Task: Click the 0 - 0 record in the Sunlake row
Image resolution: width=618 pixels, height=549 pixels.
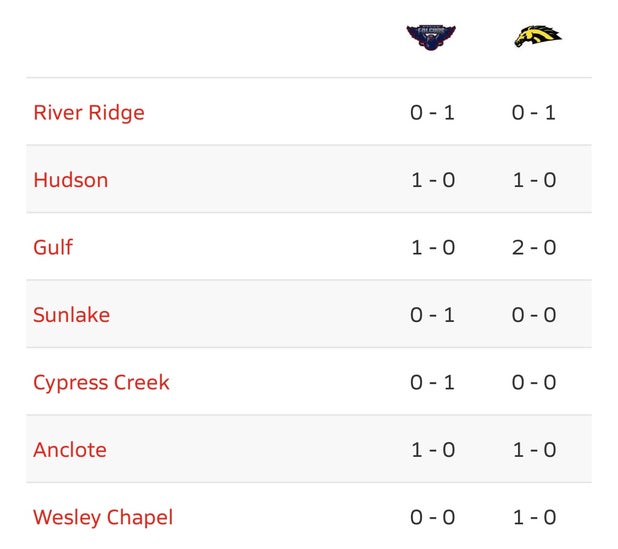Action: 534,315
